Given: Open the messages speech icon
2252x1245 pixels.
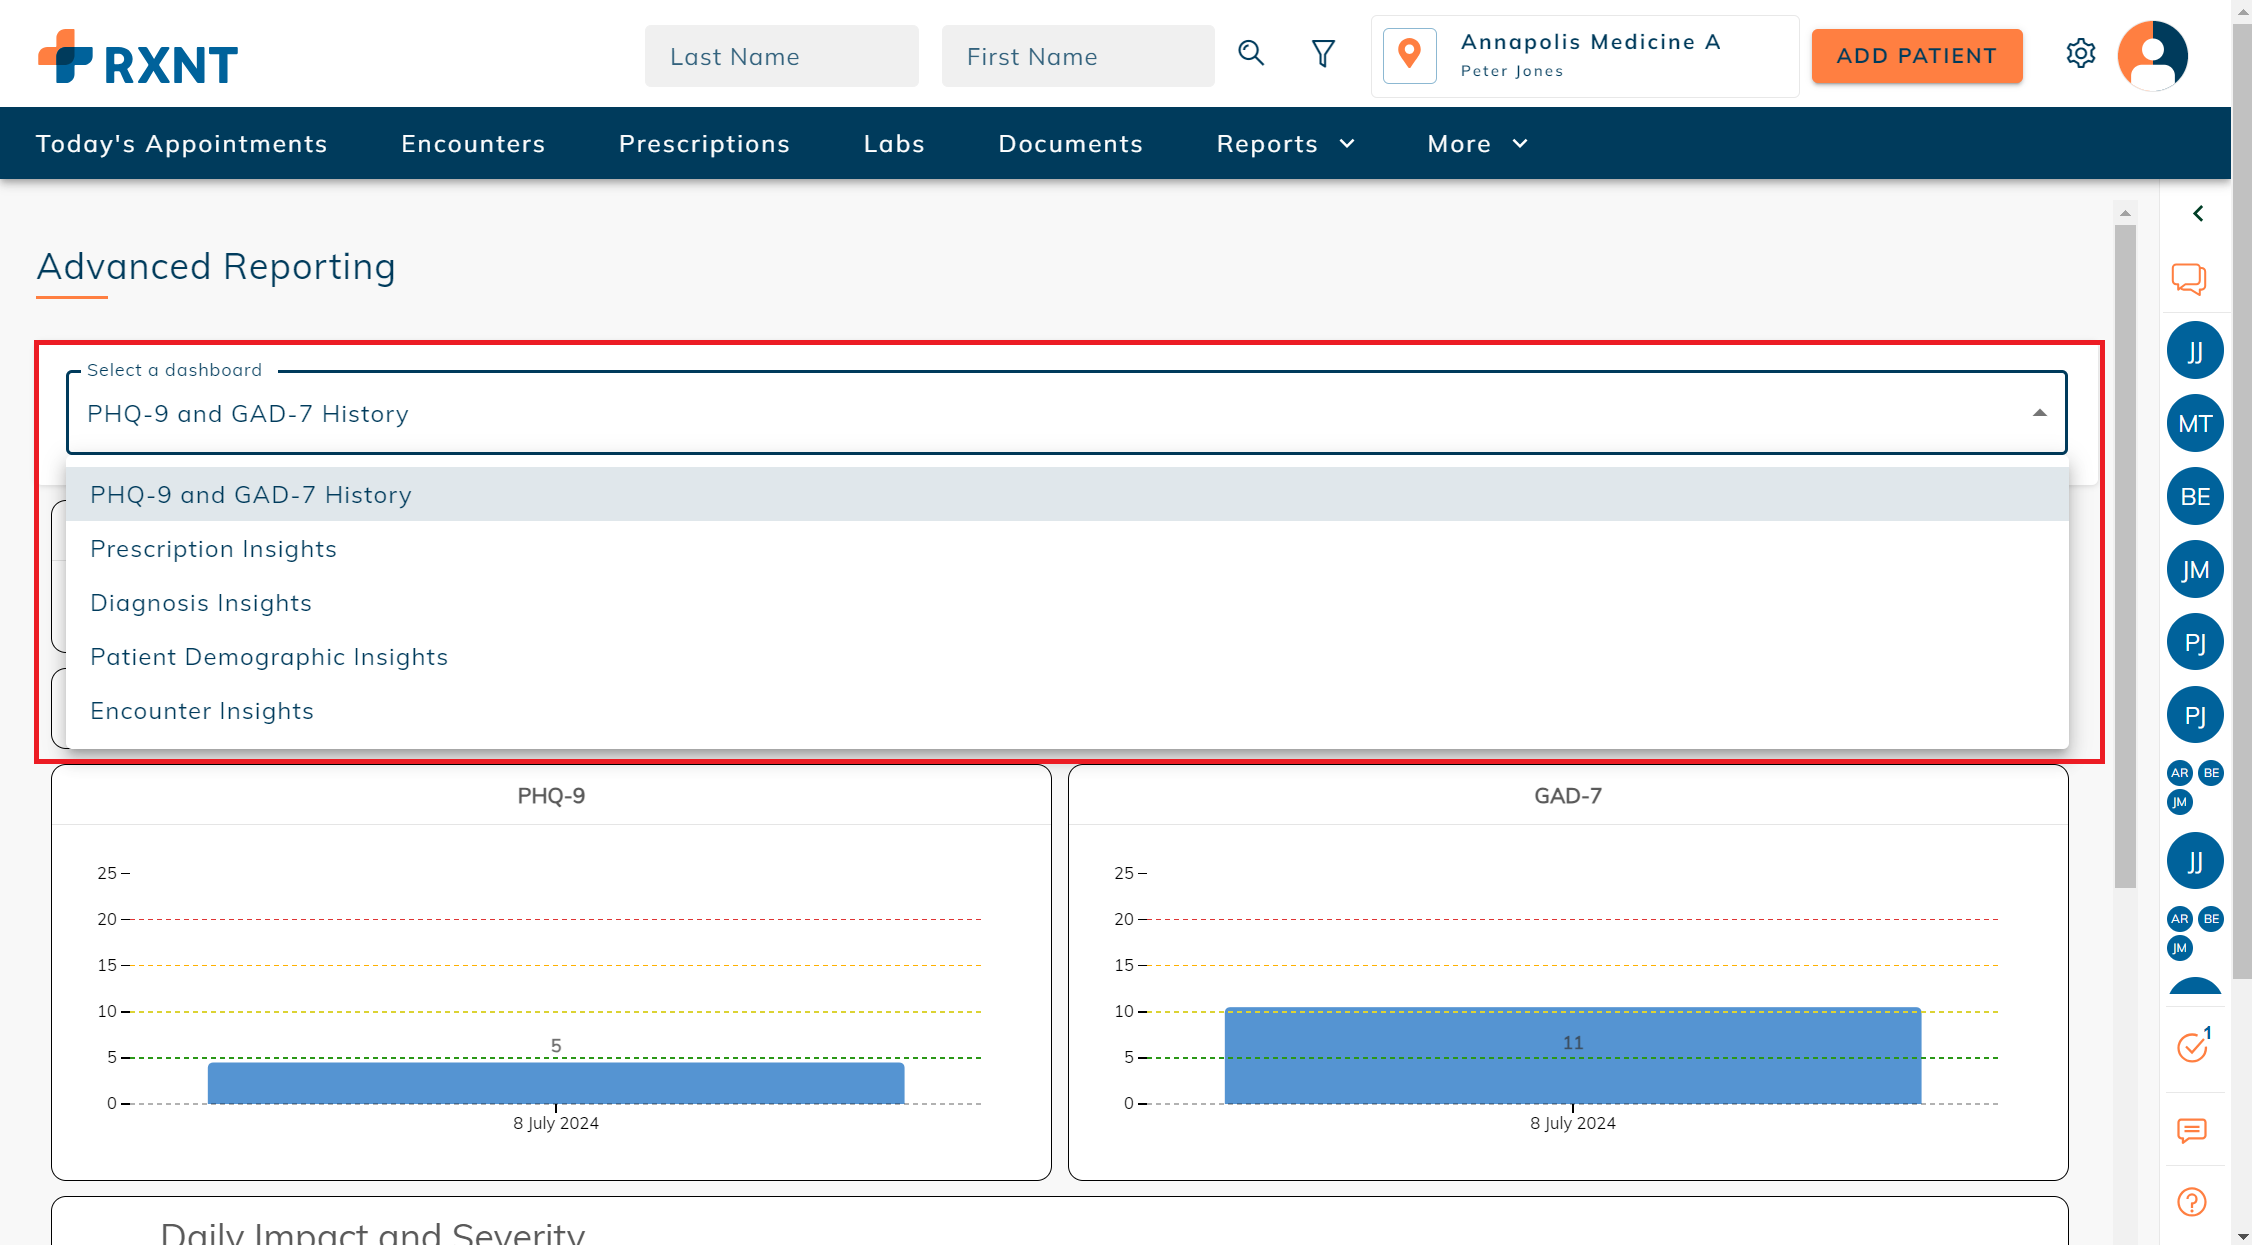Looking at the screenshot, I should coord(2191,1130).
